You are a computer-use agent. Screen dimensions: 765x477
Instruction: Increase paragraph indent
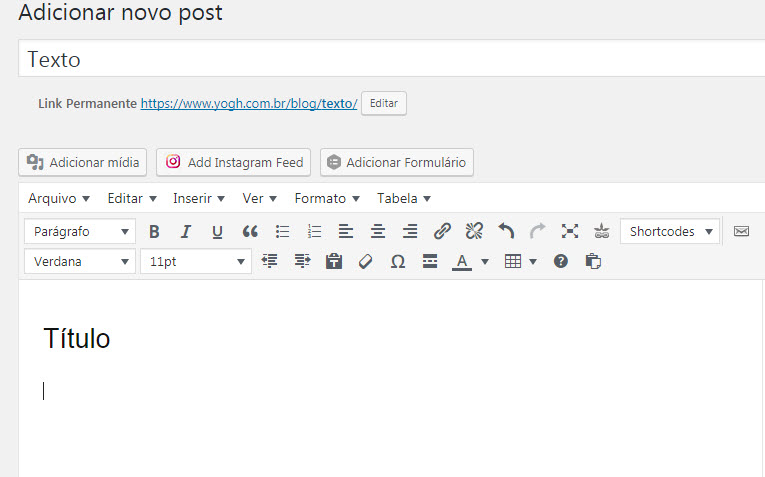coord(302,261)
